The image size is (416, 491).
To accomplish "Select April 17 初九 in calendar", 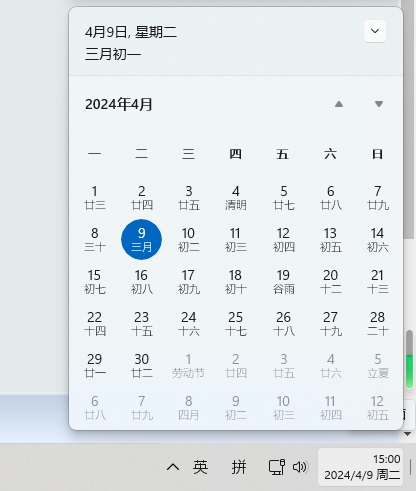I will pyautogui.click(x=189, y=282).
